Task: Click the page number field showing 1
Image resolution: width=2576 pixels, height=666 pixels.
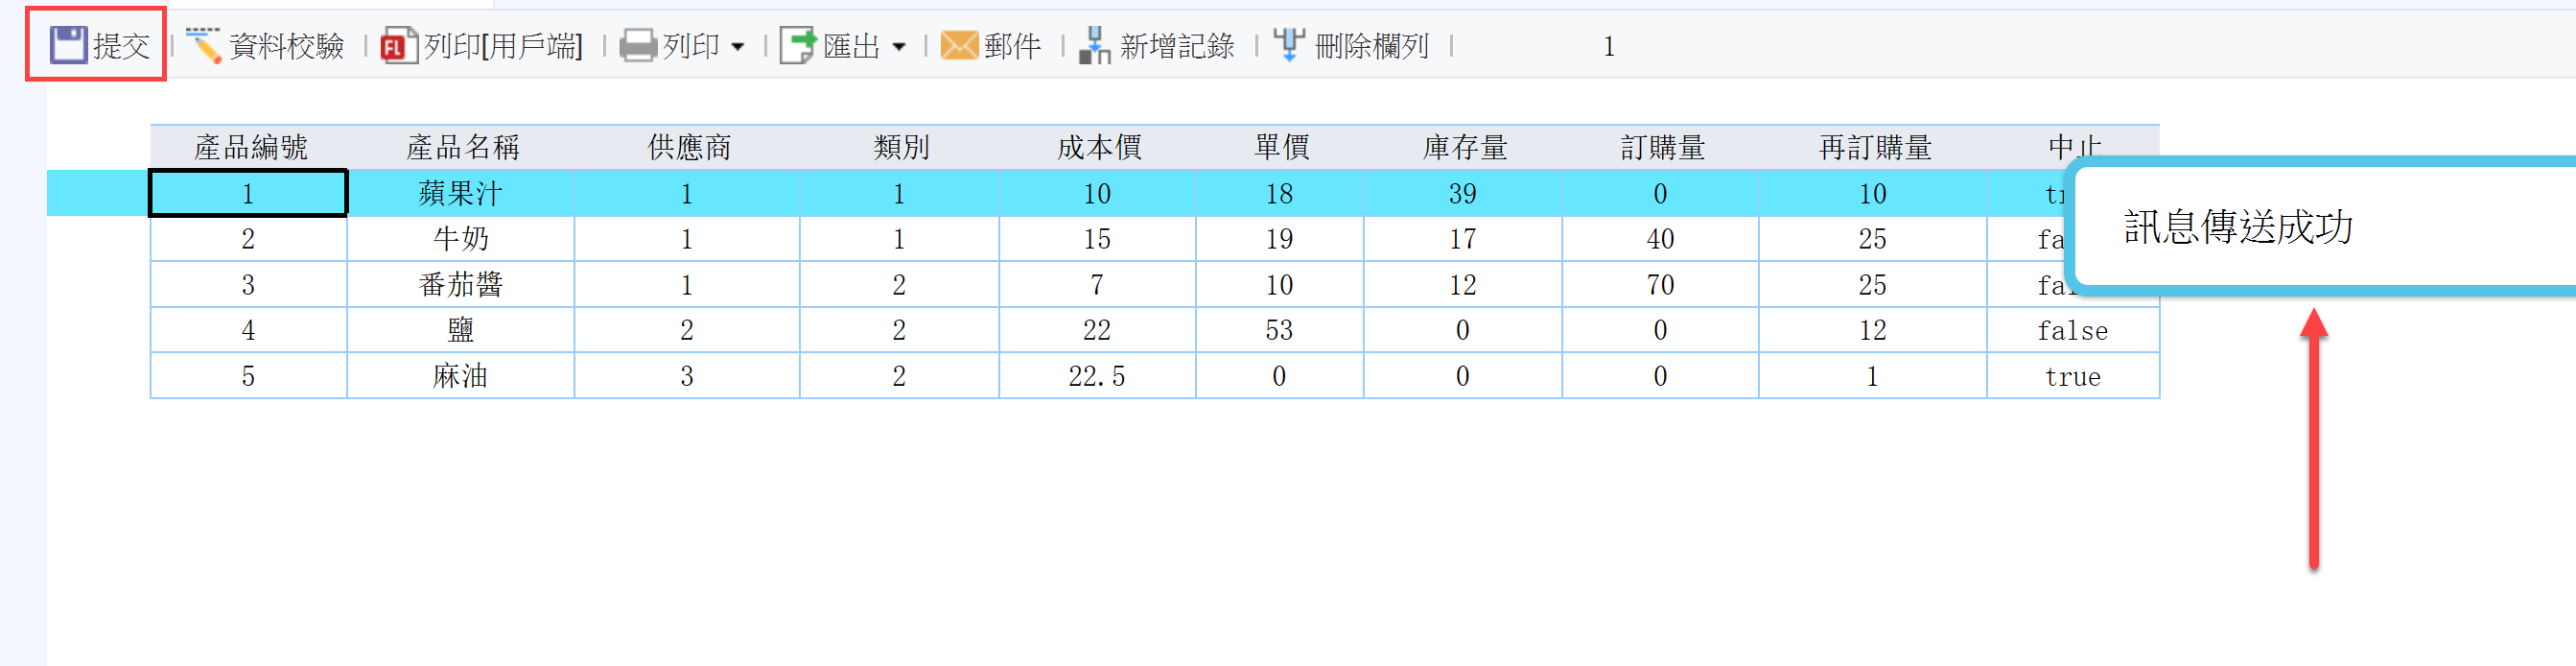Action: (1608, 46)
